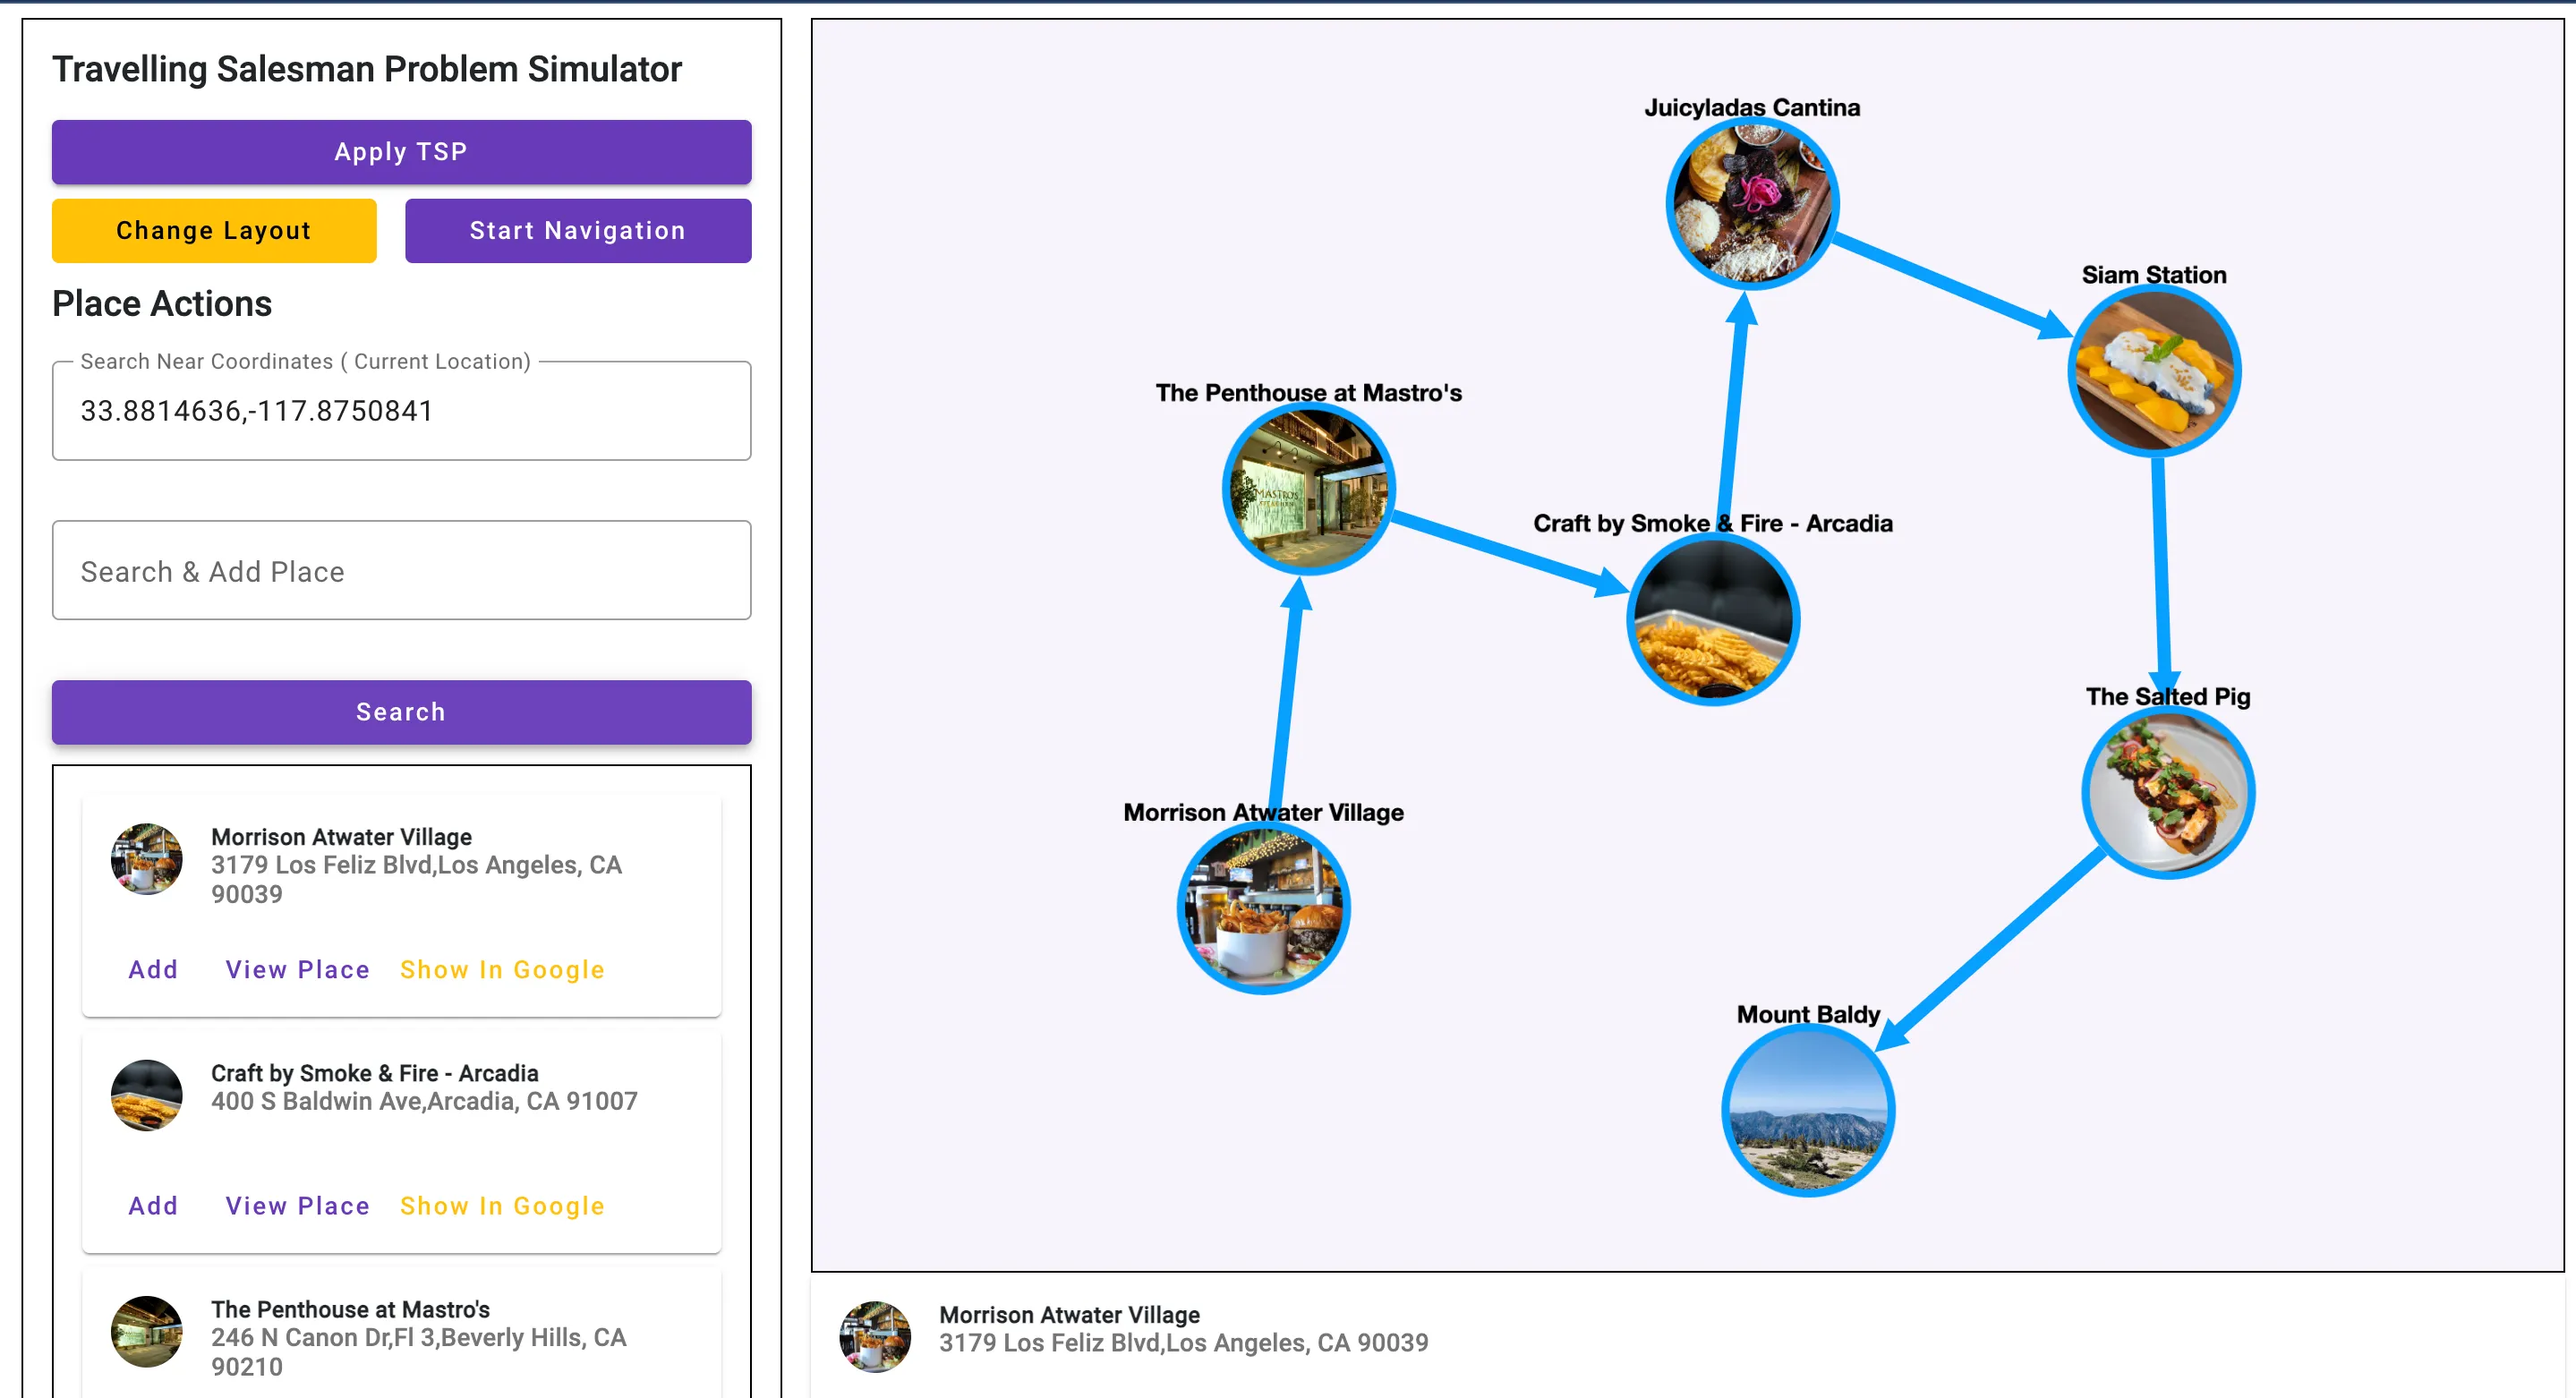Select the Juicyladas Cantina graph node
Screen dimensions: 2576x1398
1752,203
